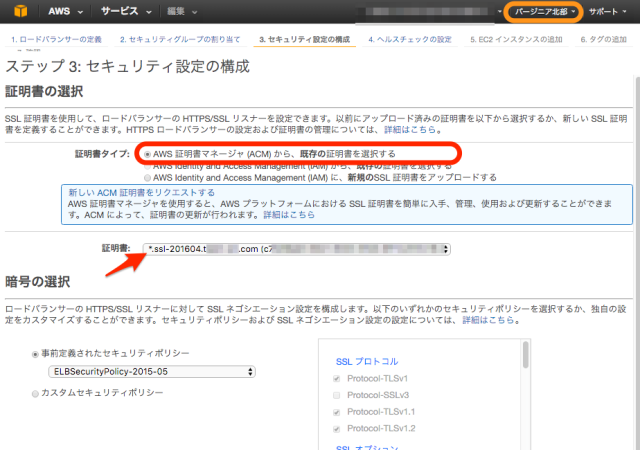Screen dimensions: 640x450
Task: Click the main page vertical scrollbar
Action: pyautogui.click(x=637, y=261)
